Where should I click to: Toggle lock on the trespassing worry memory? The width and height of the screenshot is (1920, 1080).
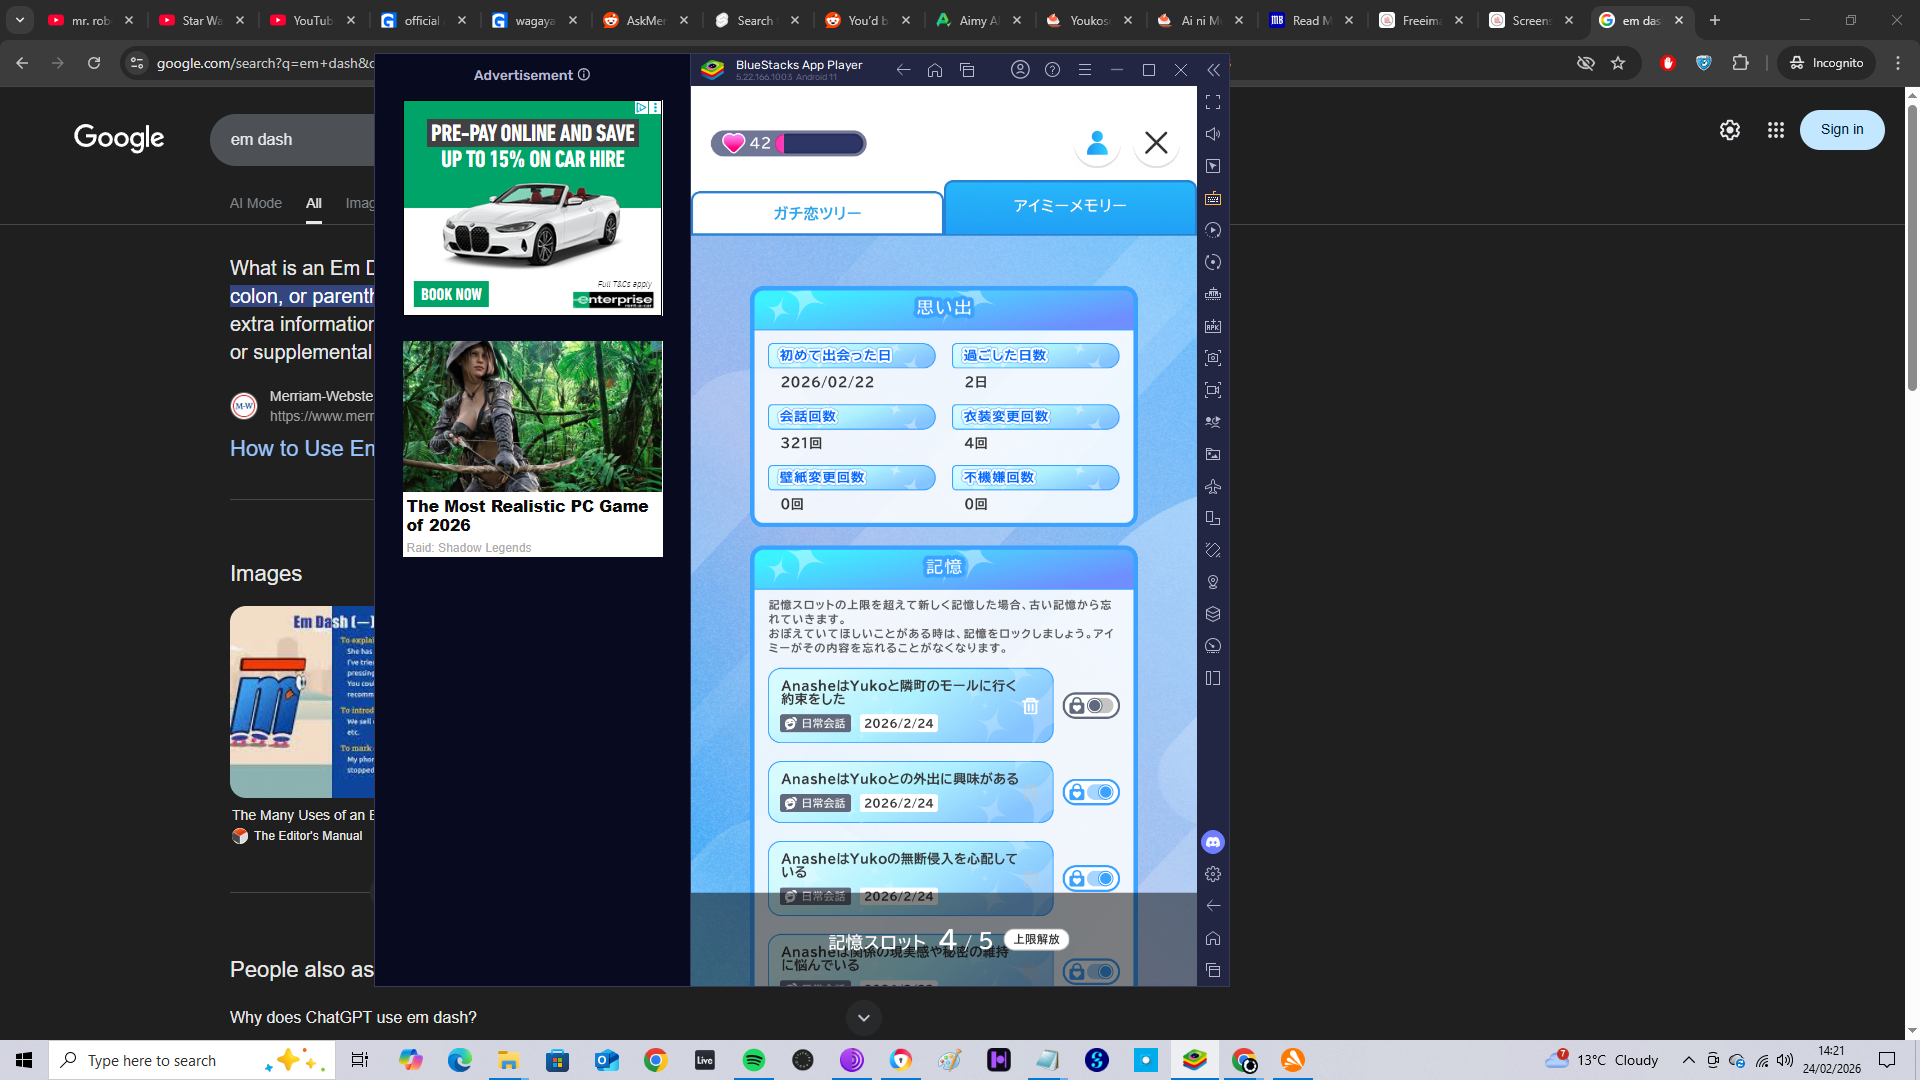coord(1090,878)
